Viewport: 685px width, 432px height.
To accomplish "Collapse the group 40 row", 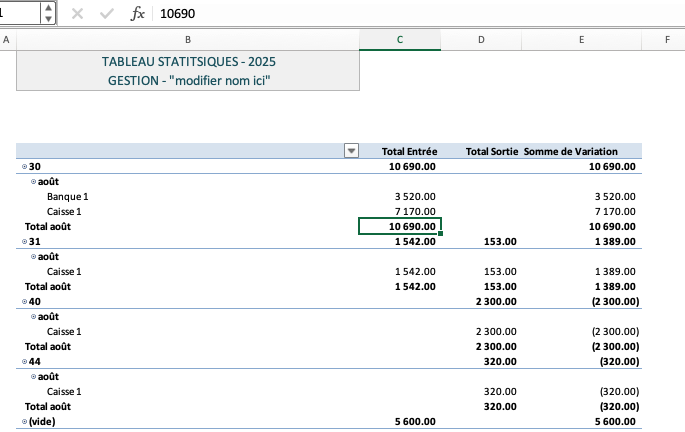I will coord(24,301).
